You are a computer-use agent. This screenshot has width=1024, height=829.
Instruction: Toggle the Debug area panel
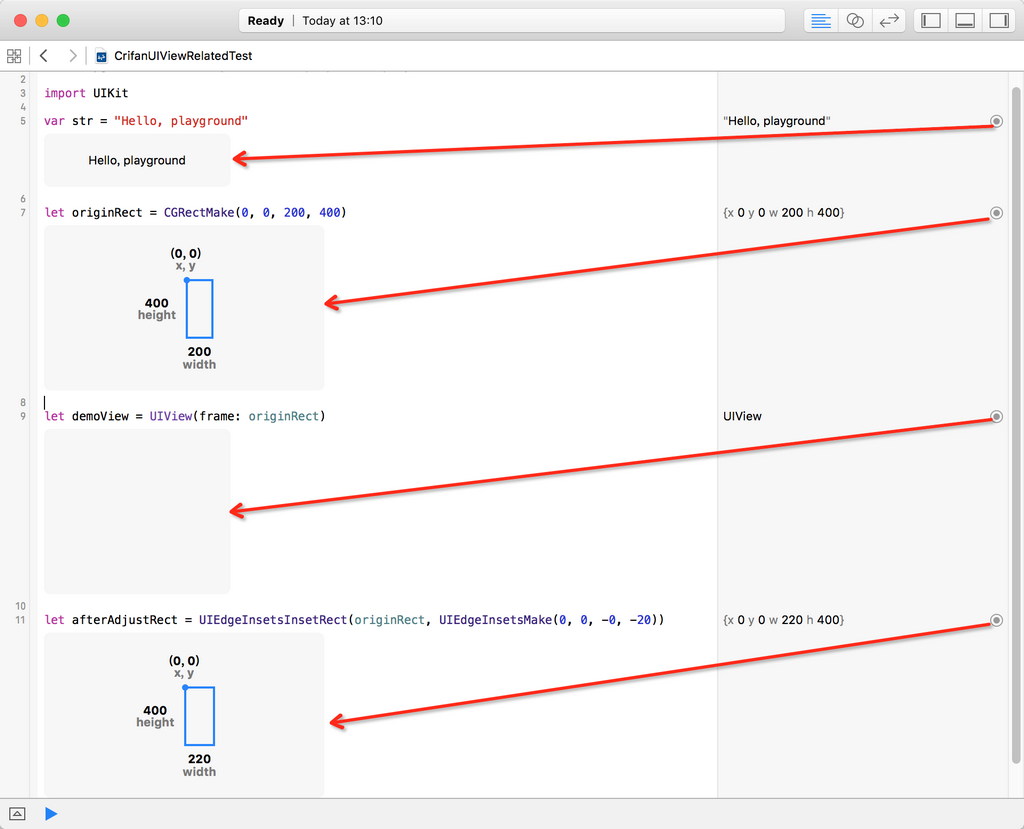coord(965,21)
